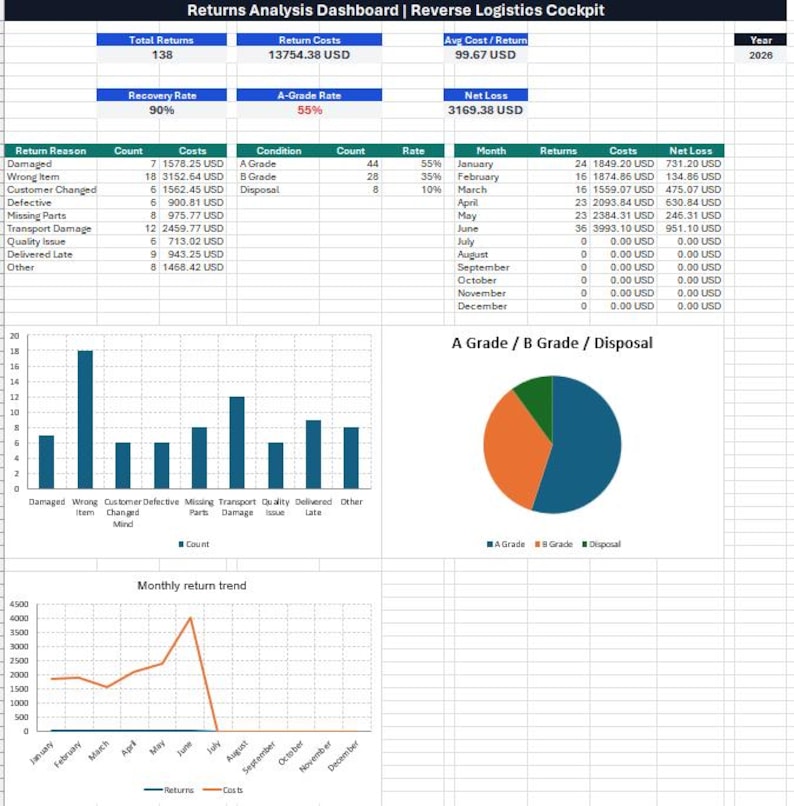Click the Transport Damage bar in chart

tap(237, 443)
